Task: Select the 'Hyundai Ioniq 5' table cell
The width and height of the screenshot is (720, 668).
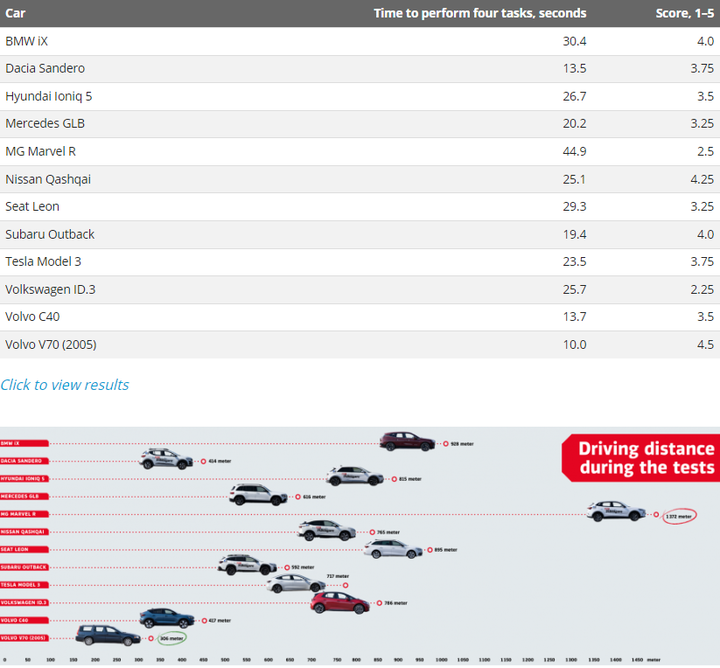Action: click(x=49, y=96)
